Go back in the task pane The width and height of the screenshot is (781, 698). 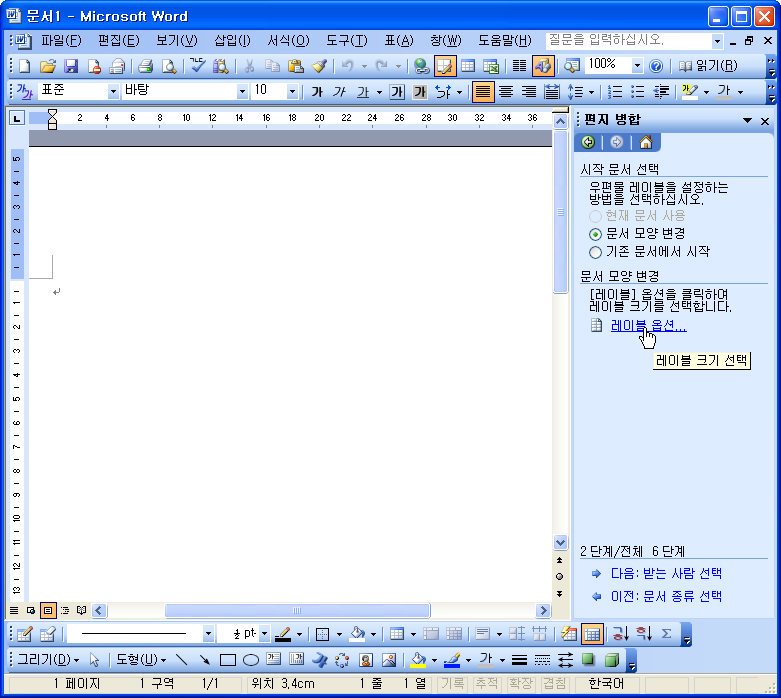click(588, 142)
